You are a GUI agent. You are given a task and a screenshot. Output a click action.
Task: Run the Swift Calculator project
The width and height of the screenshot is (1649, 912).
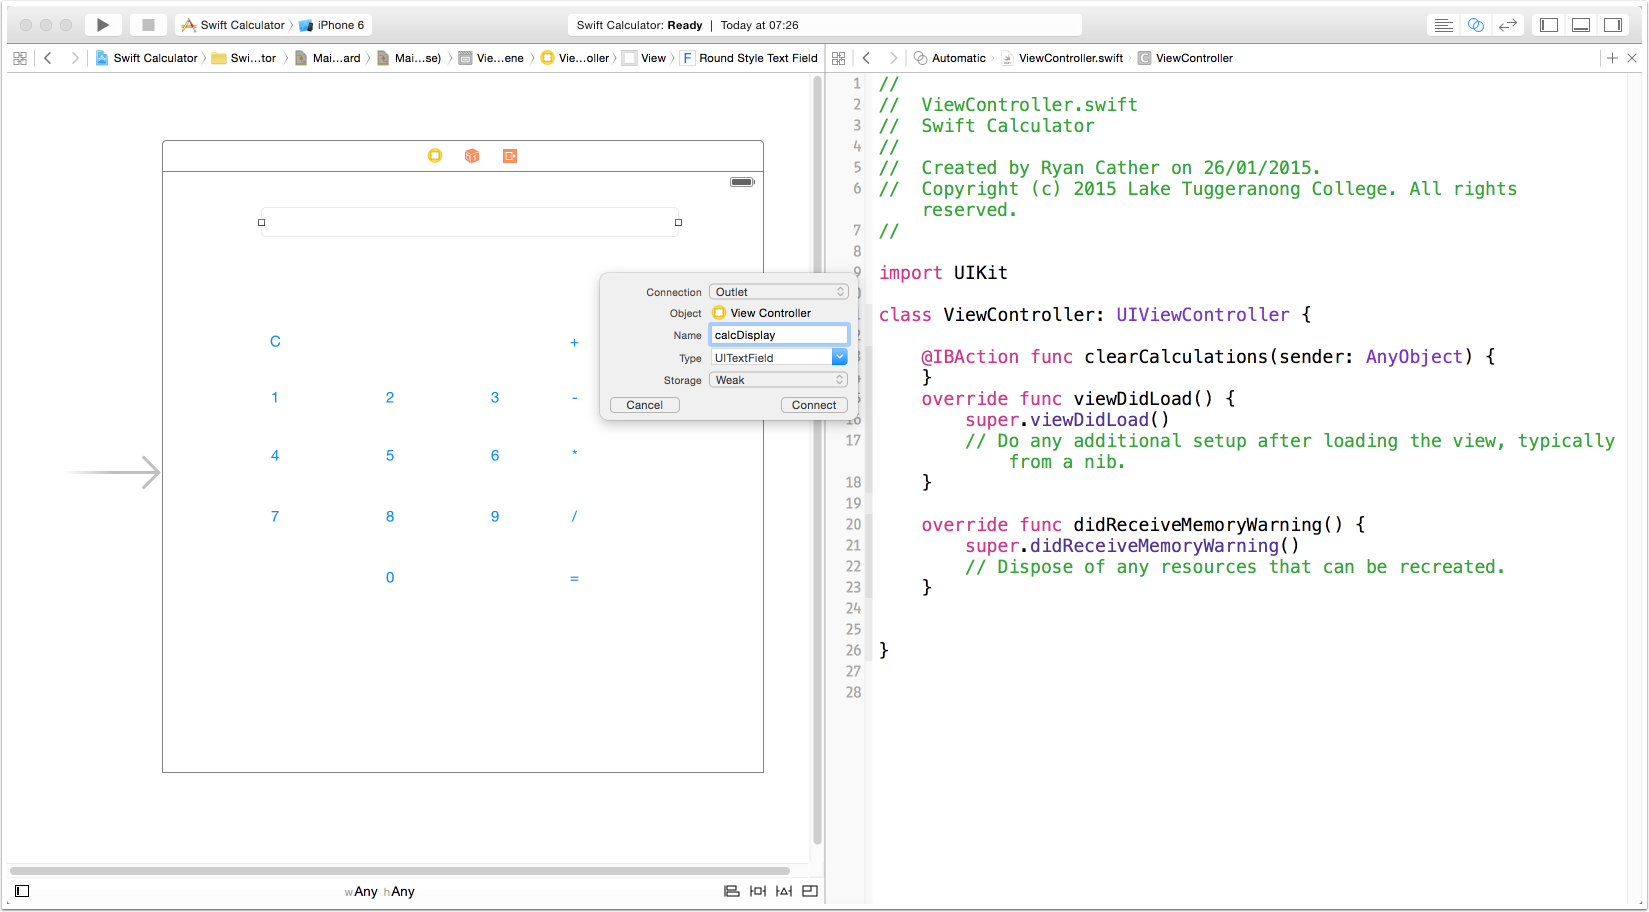click(102, 25)
